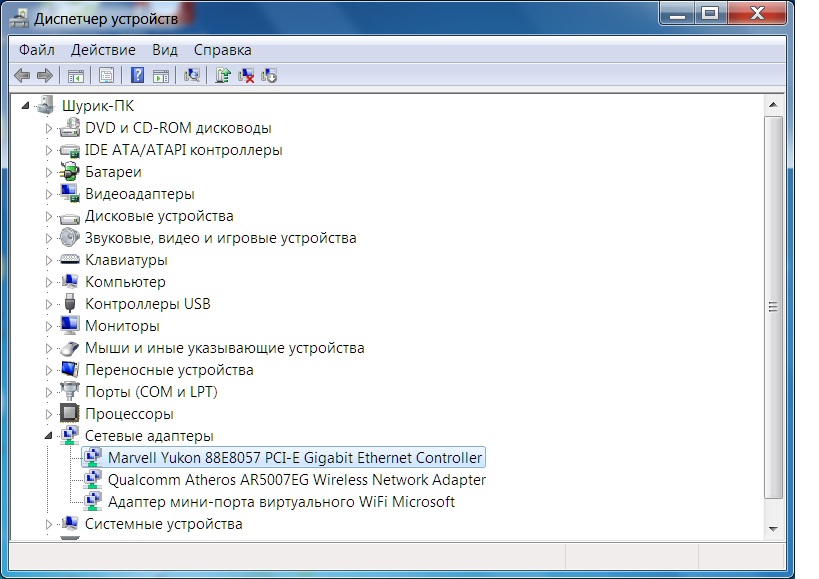Image resolution: width=819 pixels, height=579 pixels.
Task: Click the Uninstall device icon with red X
Action: [245, 76]
